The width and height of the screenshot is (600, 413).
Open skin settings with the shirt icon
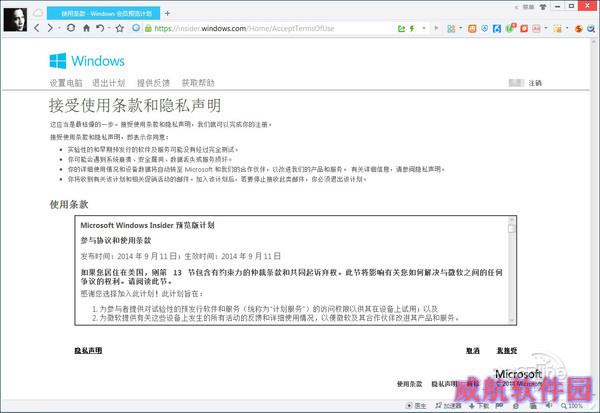[543, 7]
